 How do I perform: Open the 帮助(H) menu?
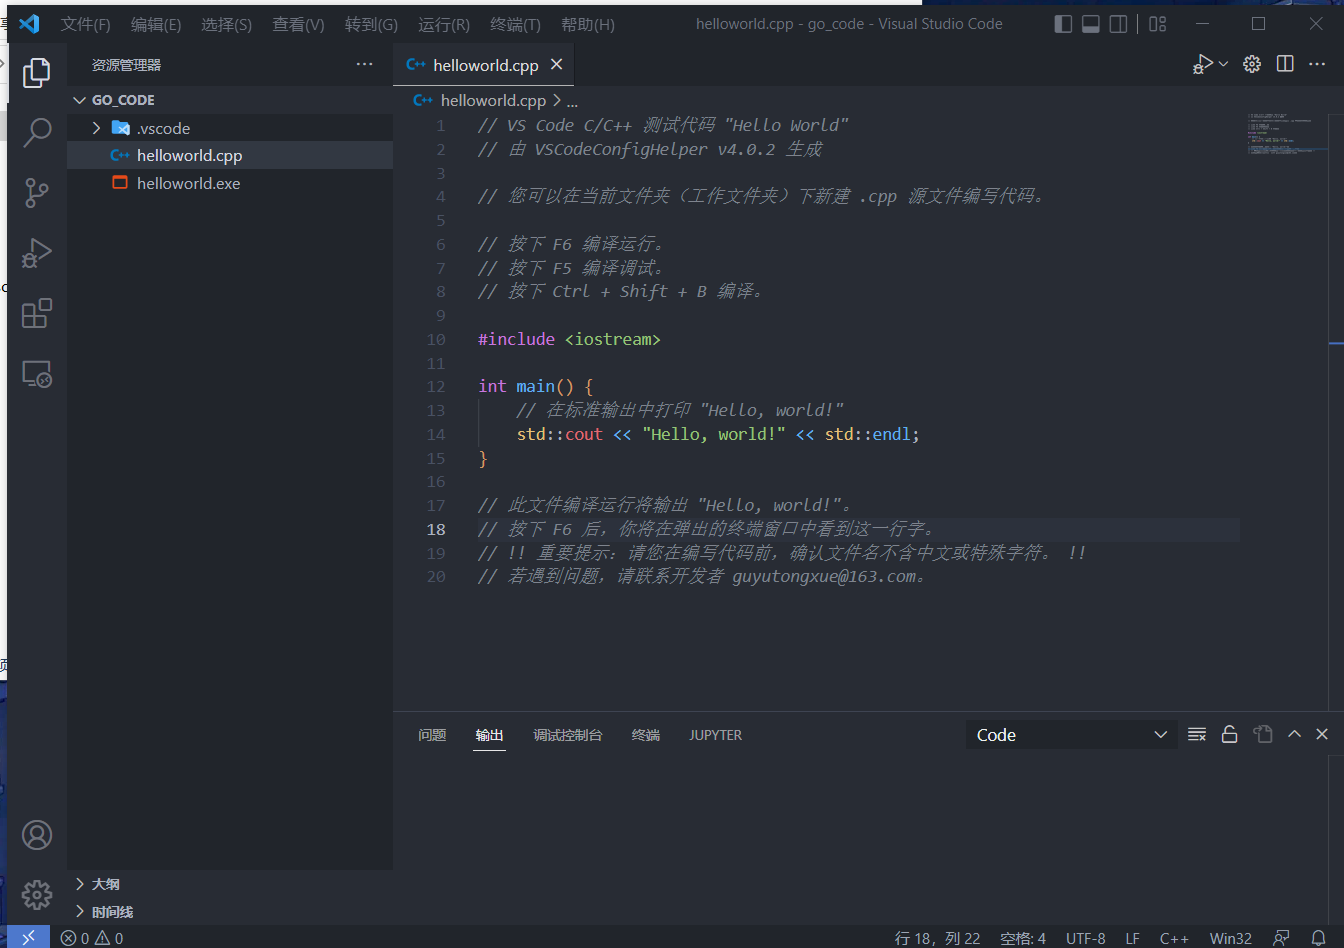click(588, 24)
